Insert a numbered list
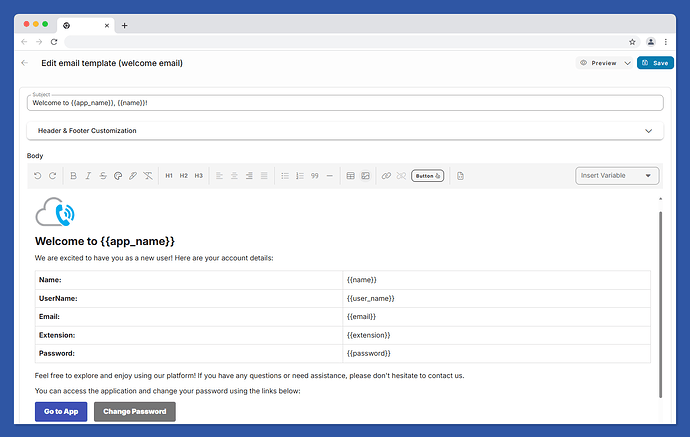This screenshot has width=690, height=437. click(x=300, y=176)
